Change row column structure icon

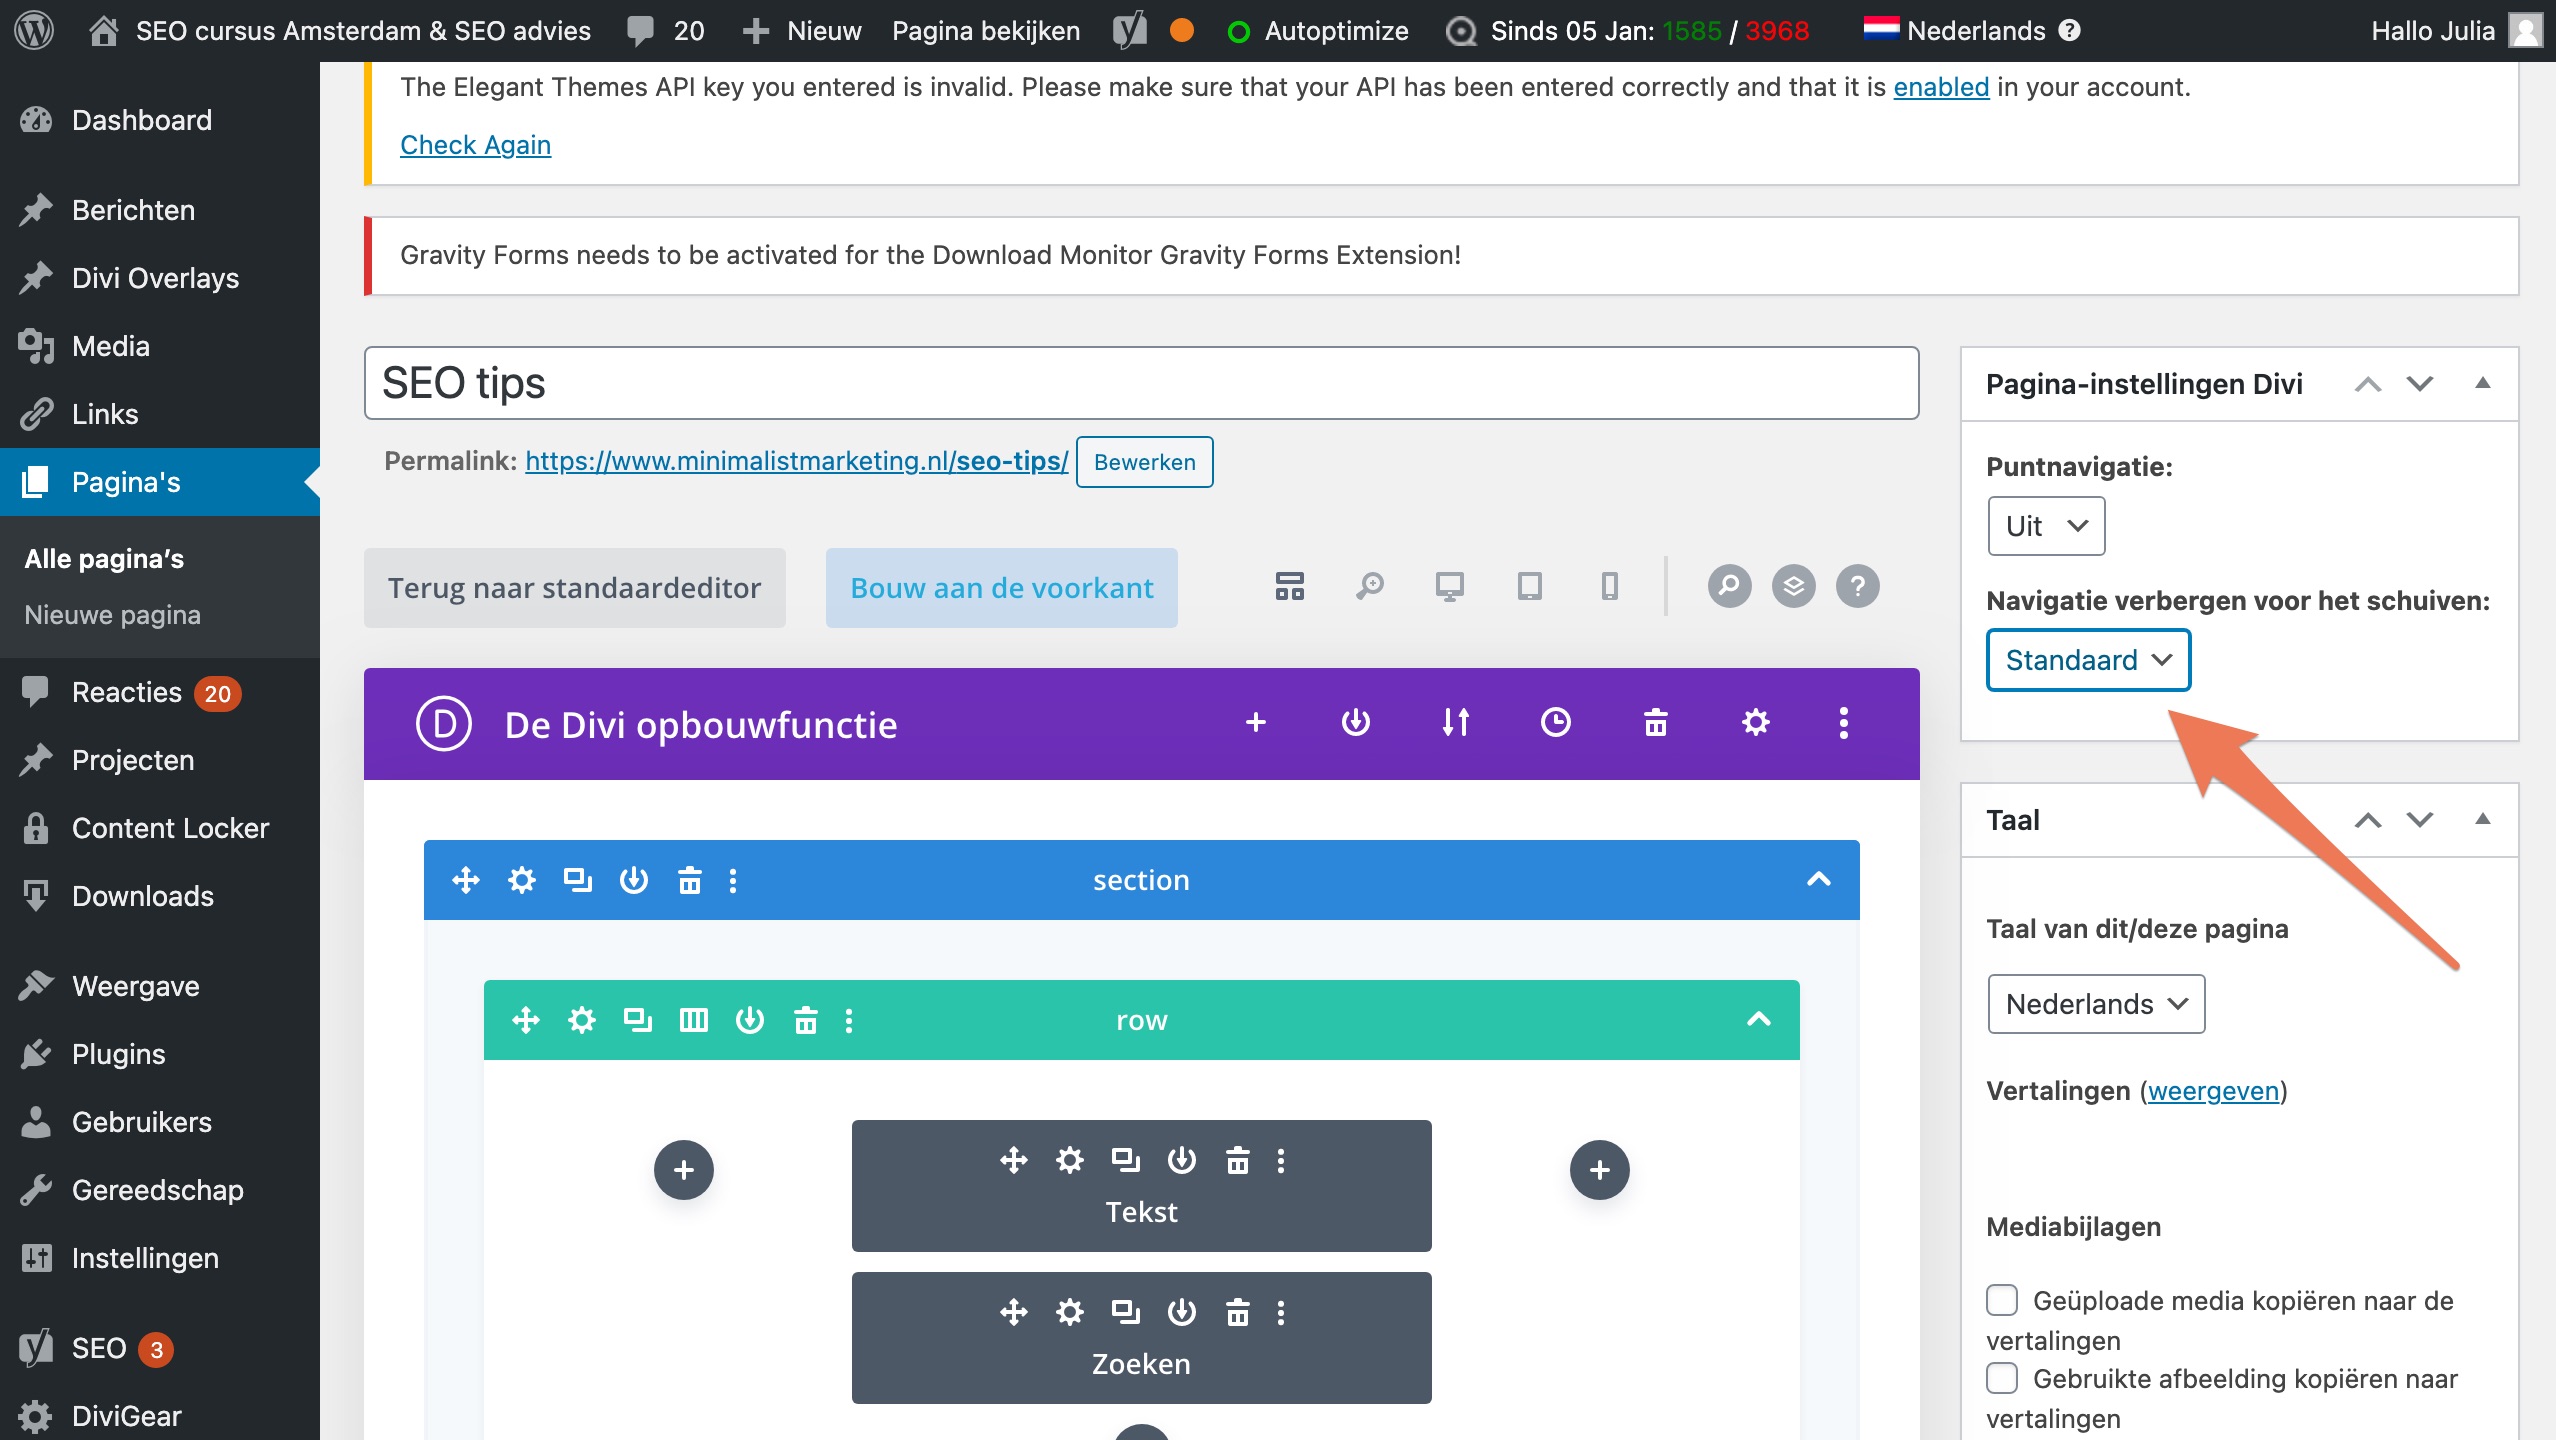pyautogui.click(x=693, y=1020)
